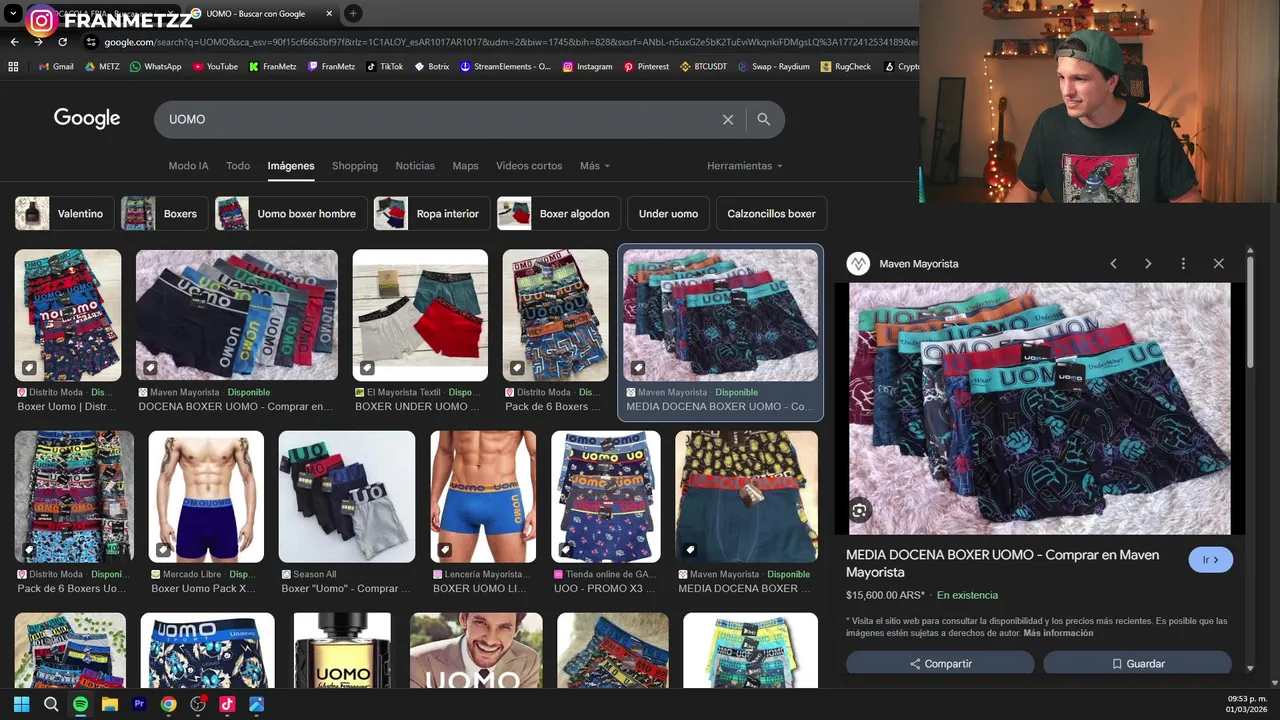
Task: Click the magnifying glass search button
Action: click(x=764, y=119)
